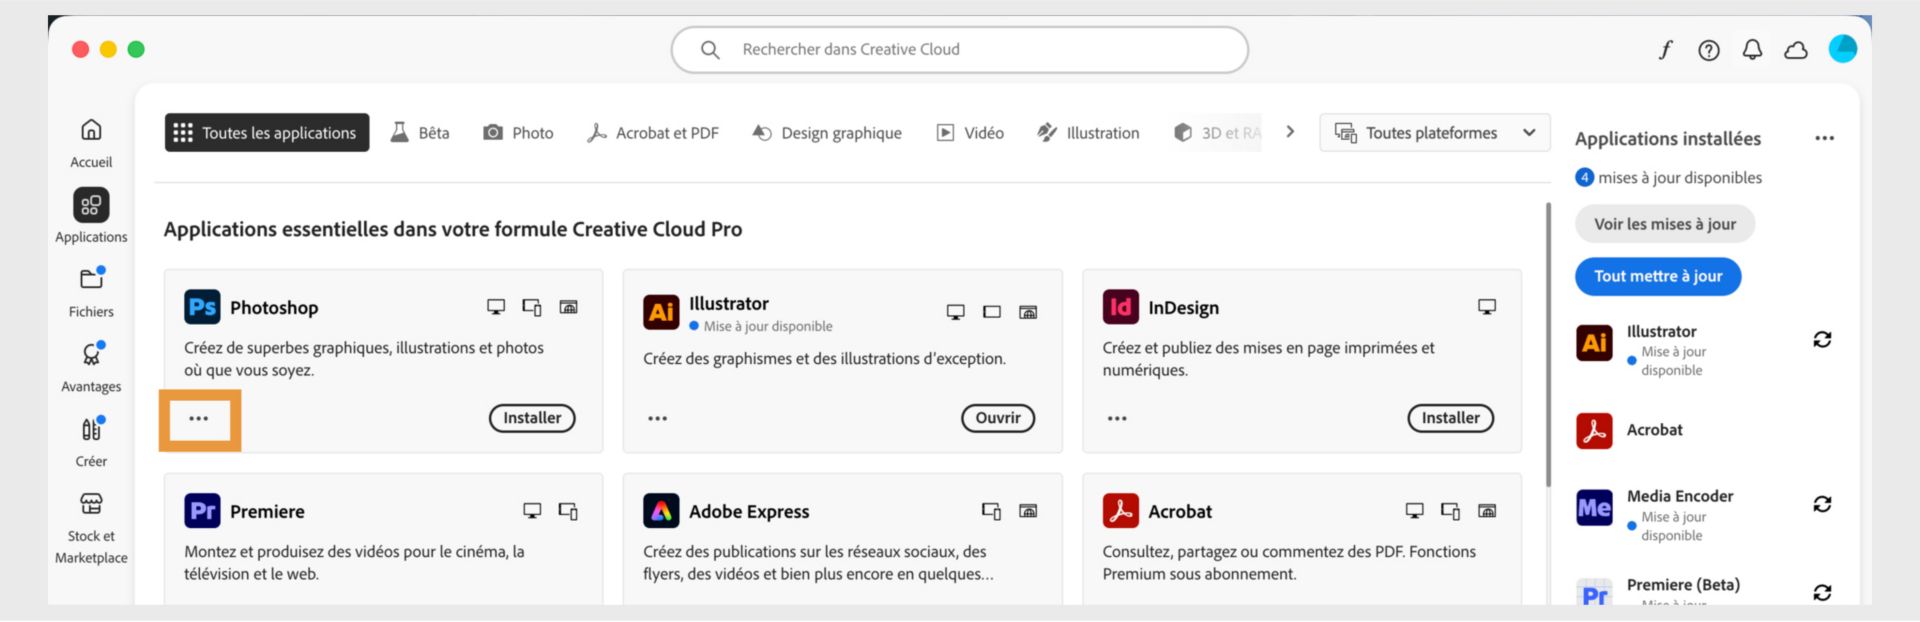Open Illustrator with the Ouvrir button
The height and width of the screenshot is (622, 1920).
(x=998, y=418)
